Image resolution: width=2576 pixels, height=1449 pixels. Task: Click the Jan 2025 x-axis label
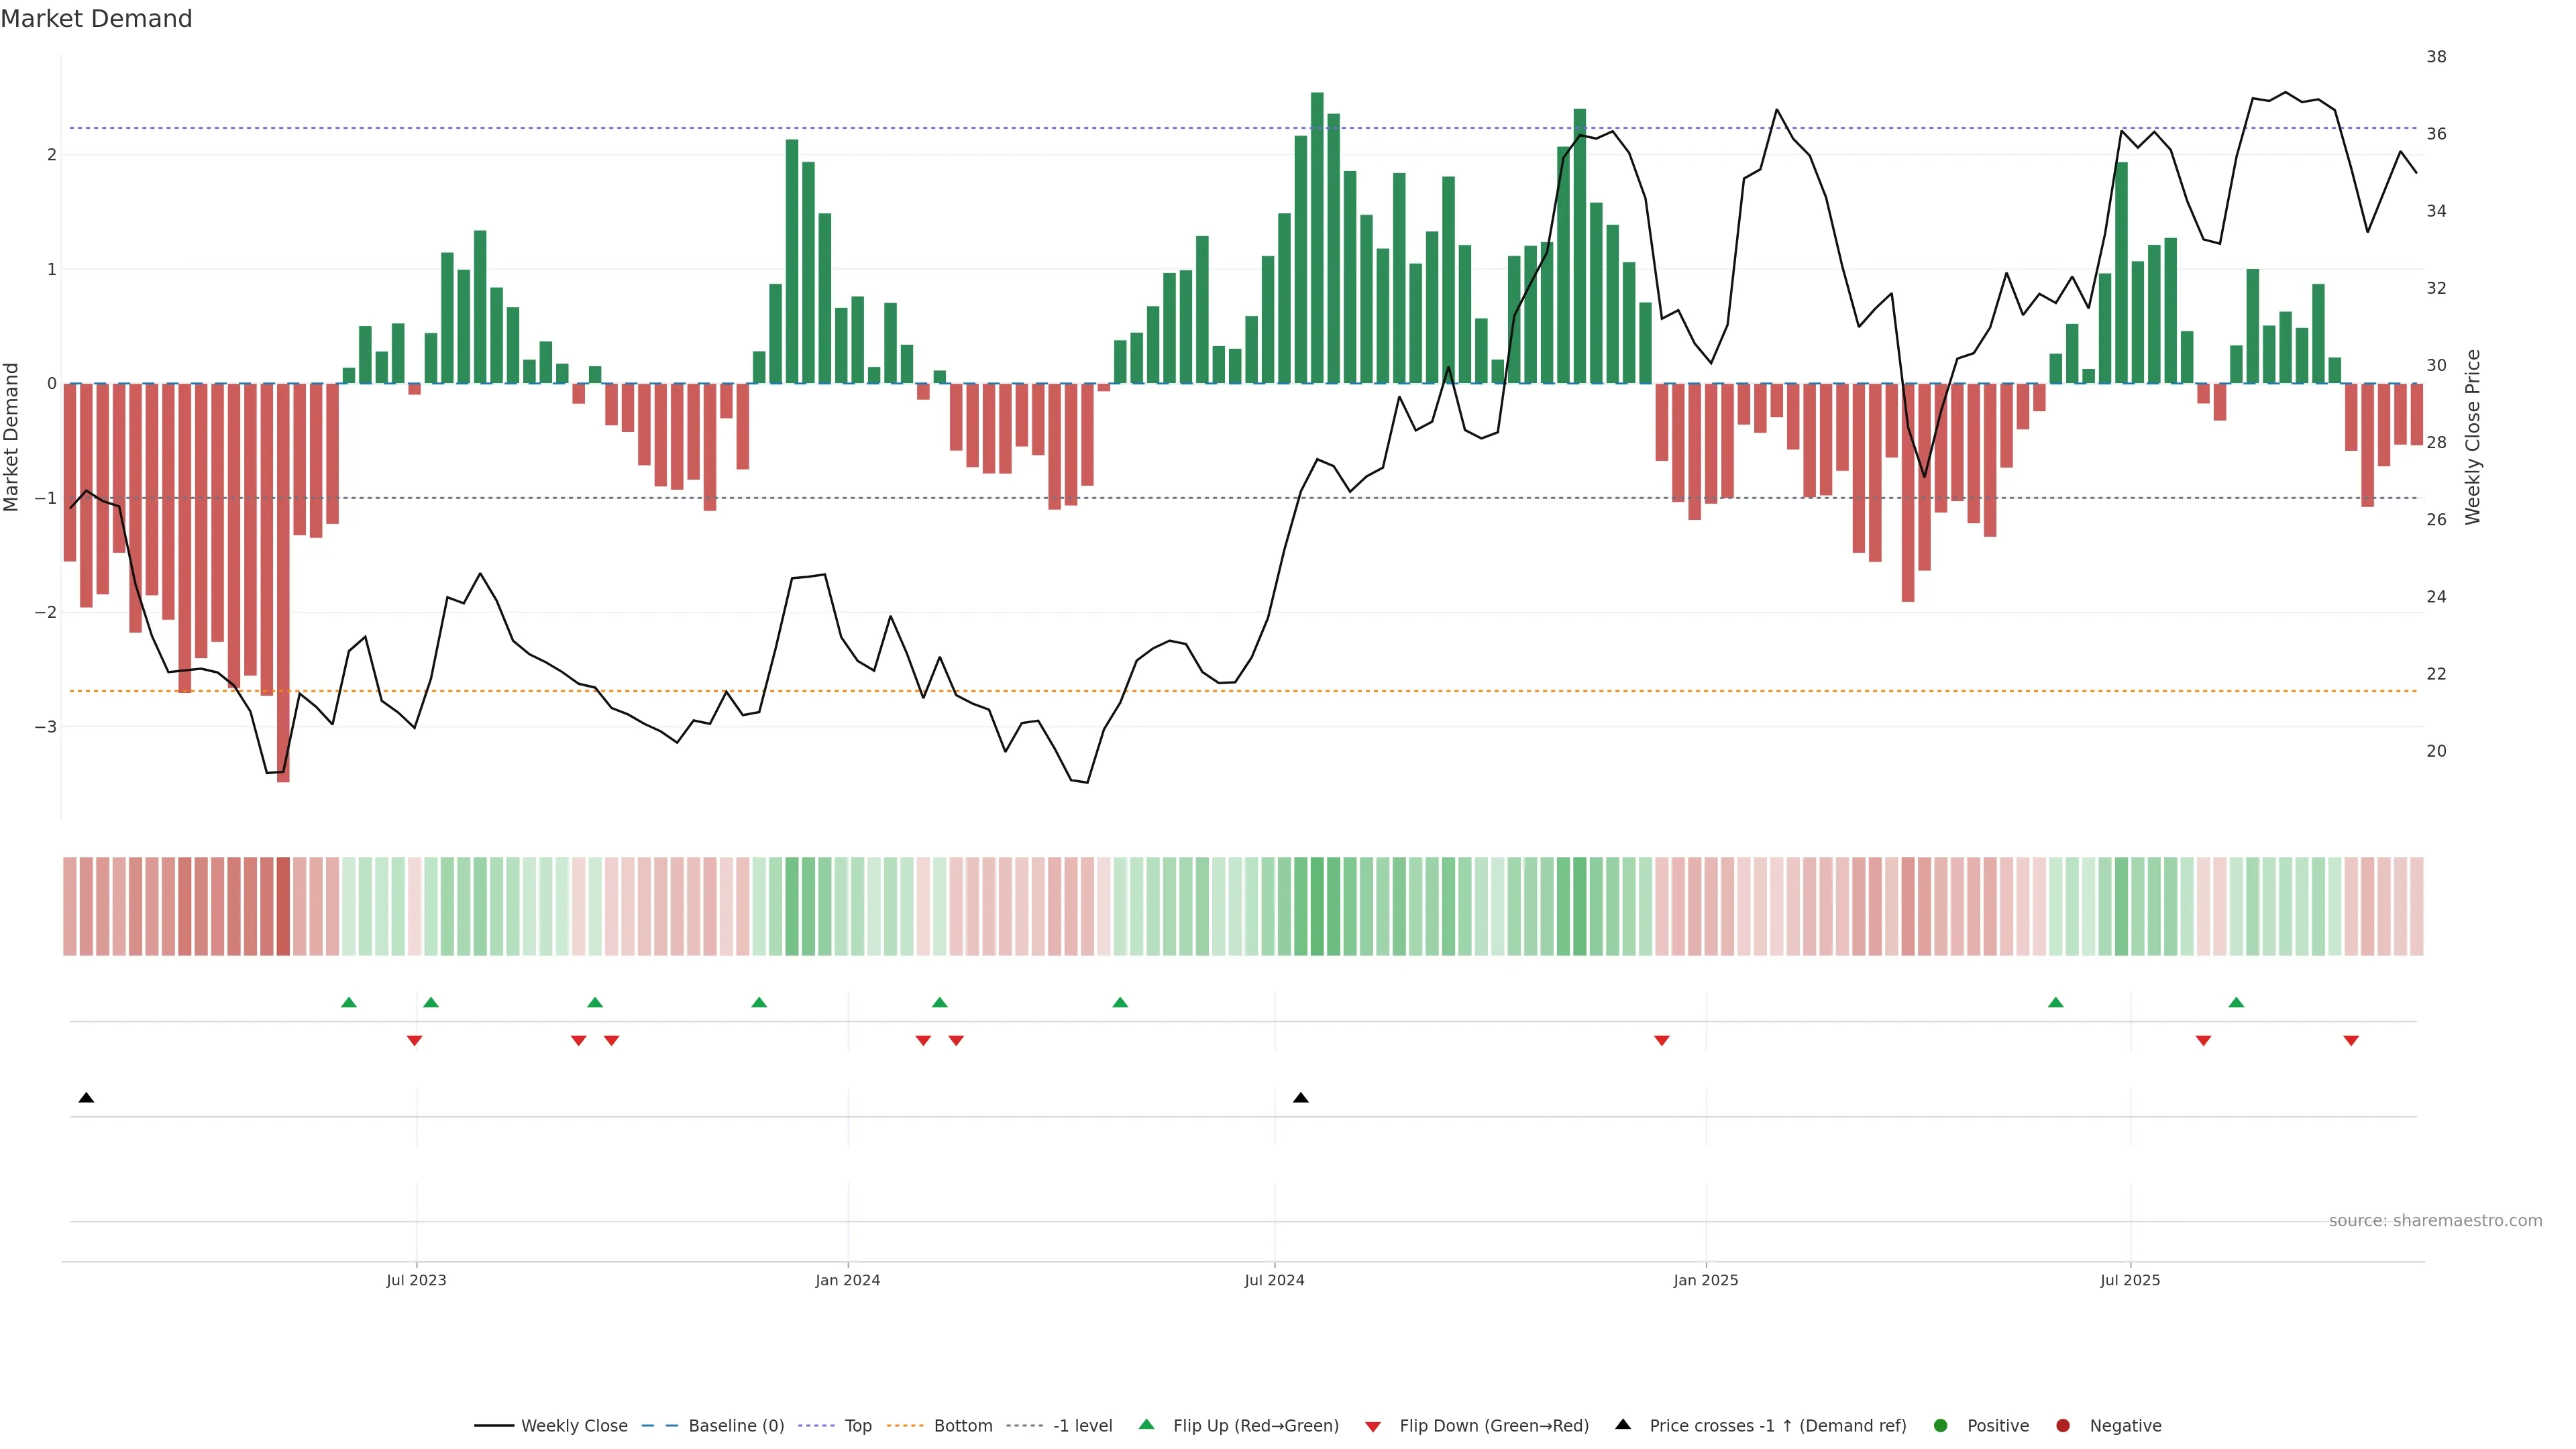[1705, 1280]
